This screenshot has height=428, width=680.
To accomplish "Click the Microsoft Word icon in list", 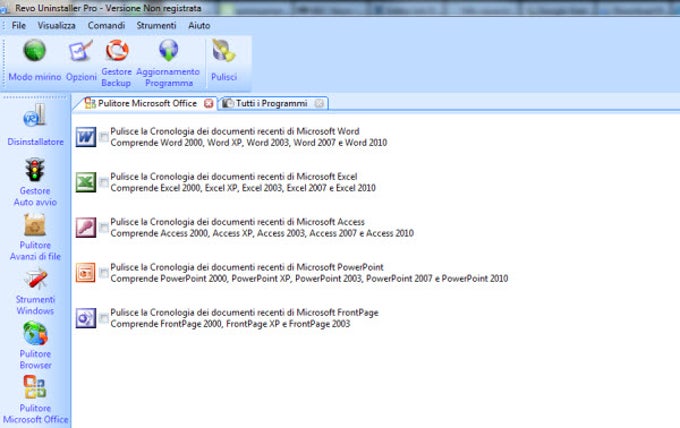I will pyautogui.click(x=86, y=137).
